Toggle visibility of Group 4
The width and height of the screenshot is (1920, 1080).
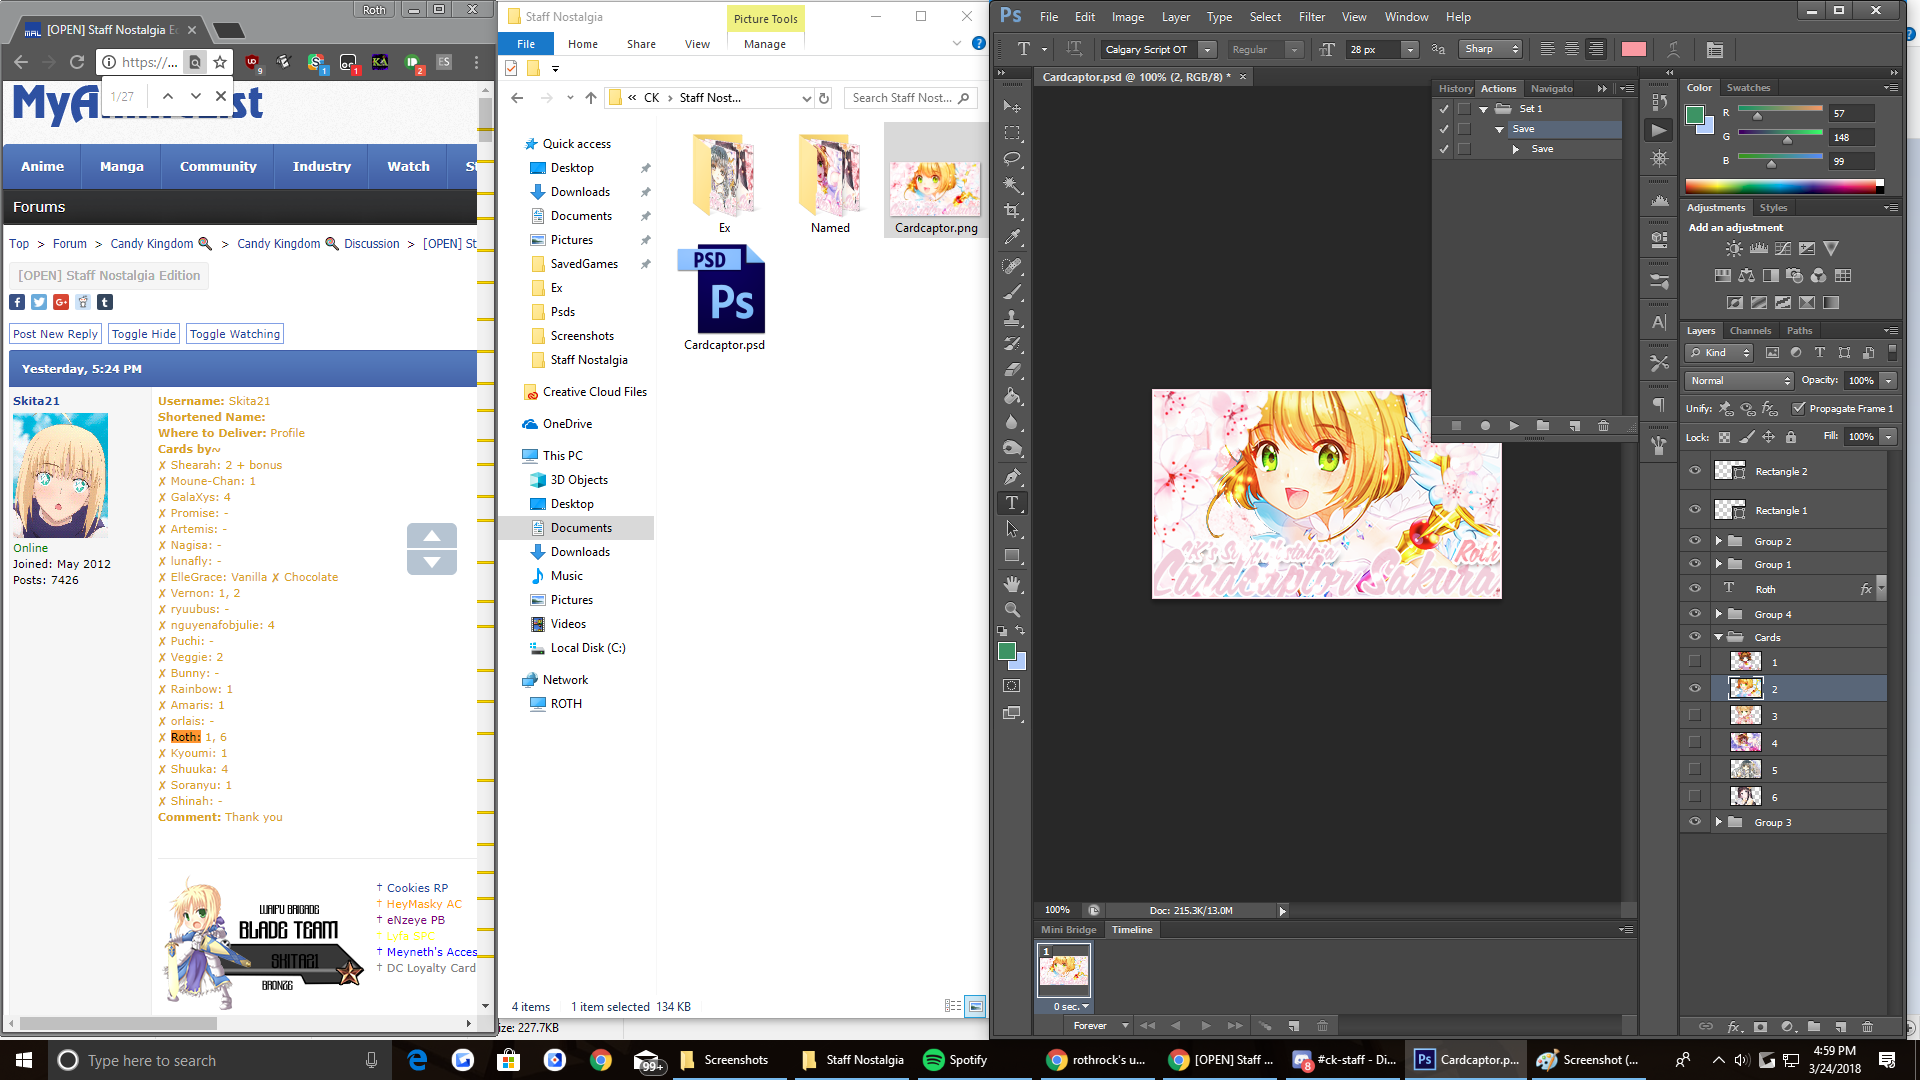click(x=1694, y=613)
